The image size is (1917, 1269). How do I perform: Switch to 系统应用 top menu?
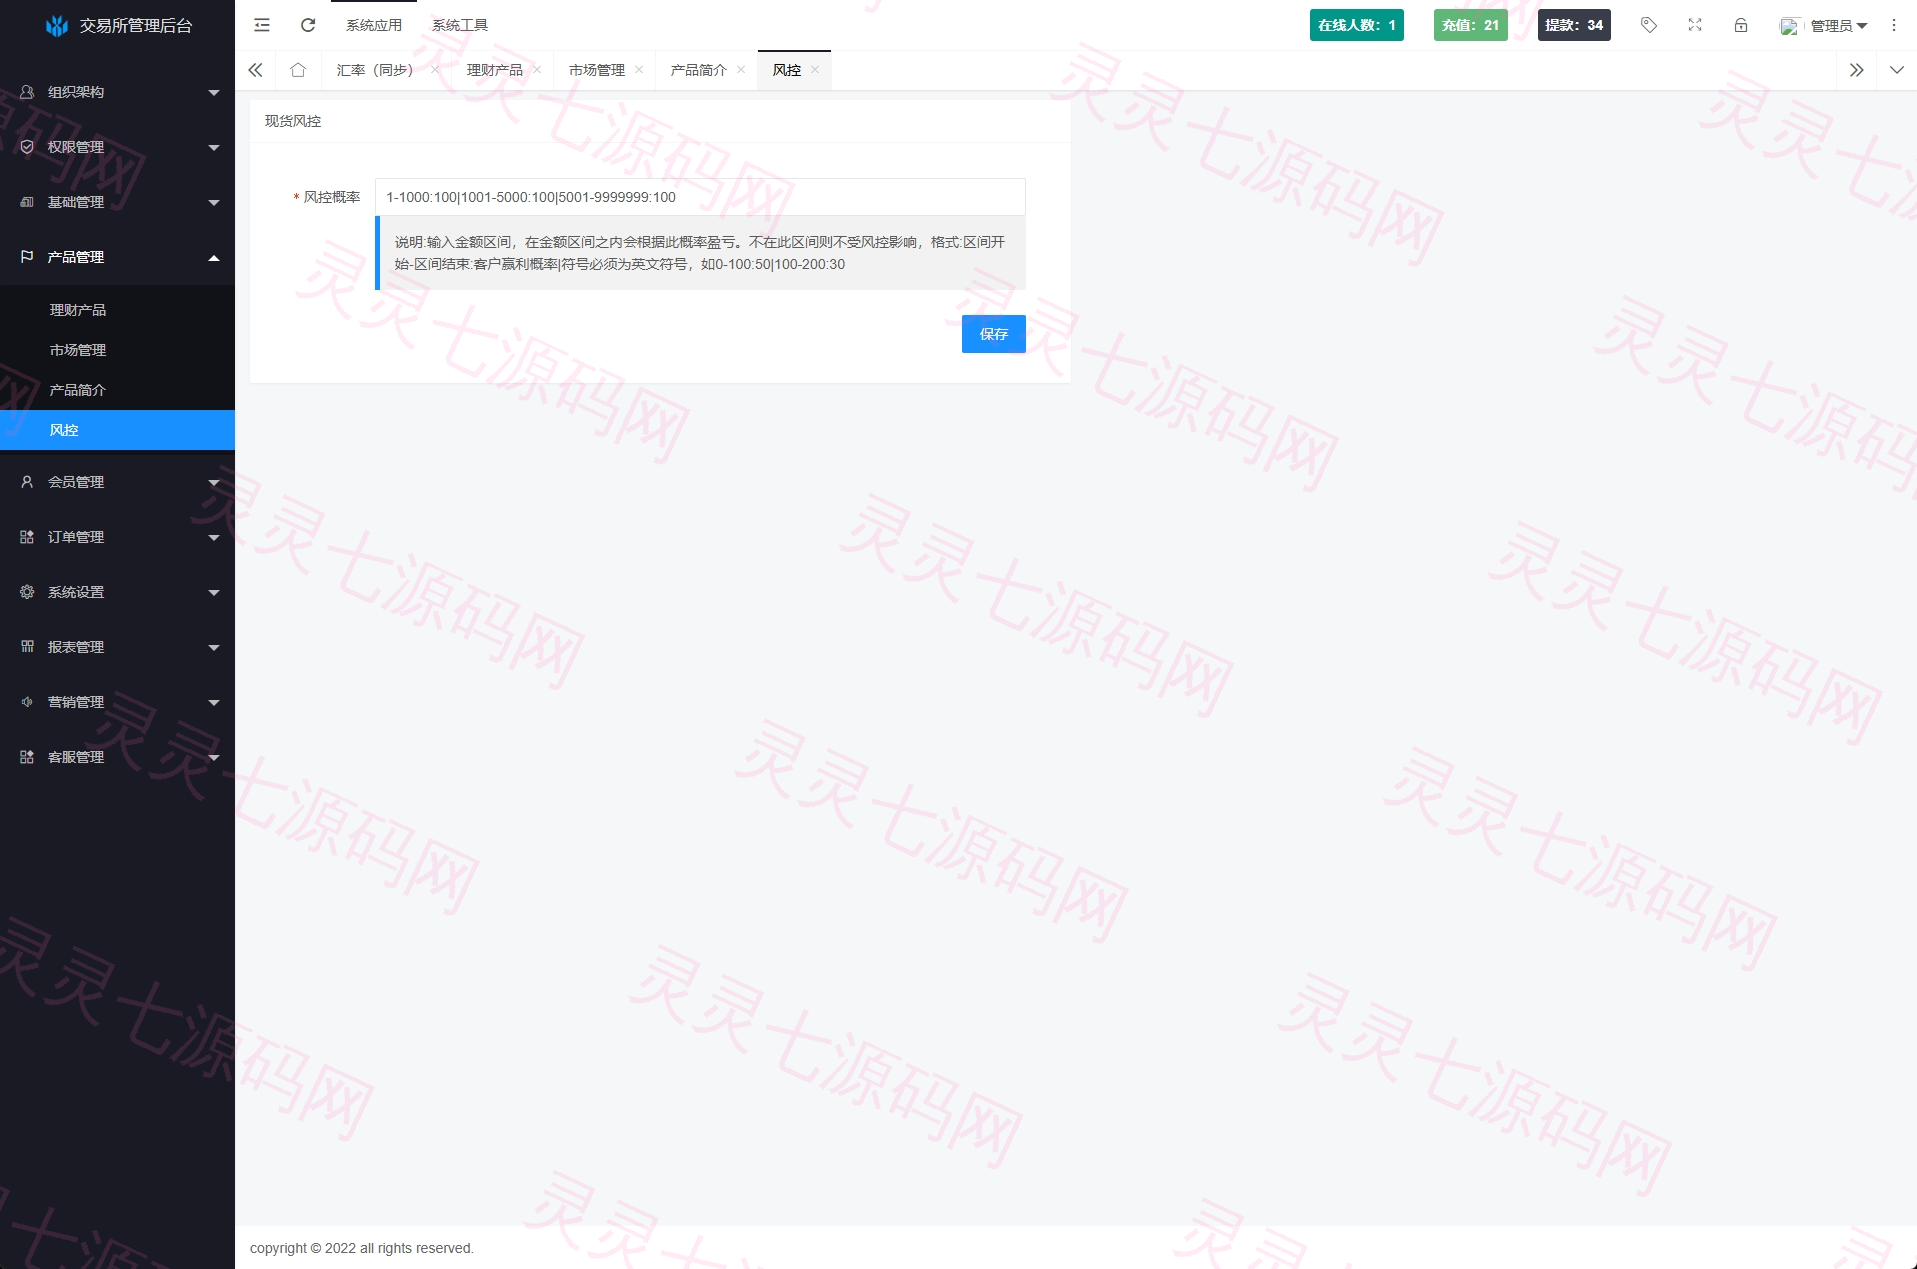pyautogui.click(x=374, y=25)
